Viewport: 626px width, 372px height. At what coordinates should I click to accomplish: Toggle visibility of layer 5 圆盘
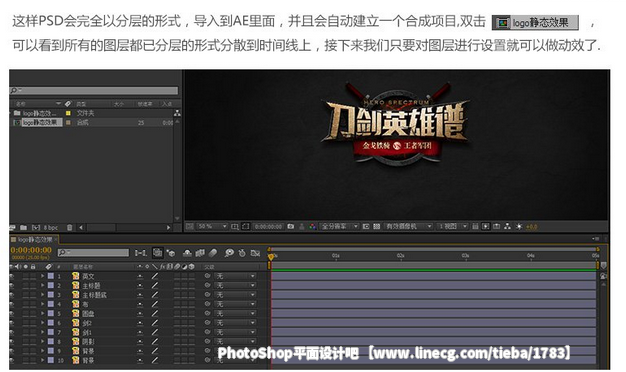[11, 313]
